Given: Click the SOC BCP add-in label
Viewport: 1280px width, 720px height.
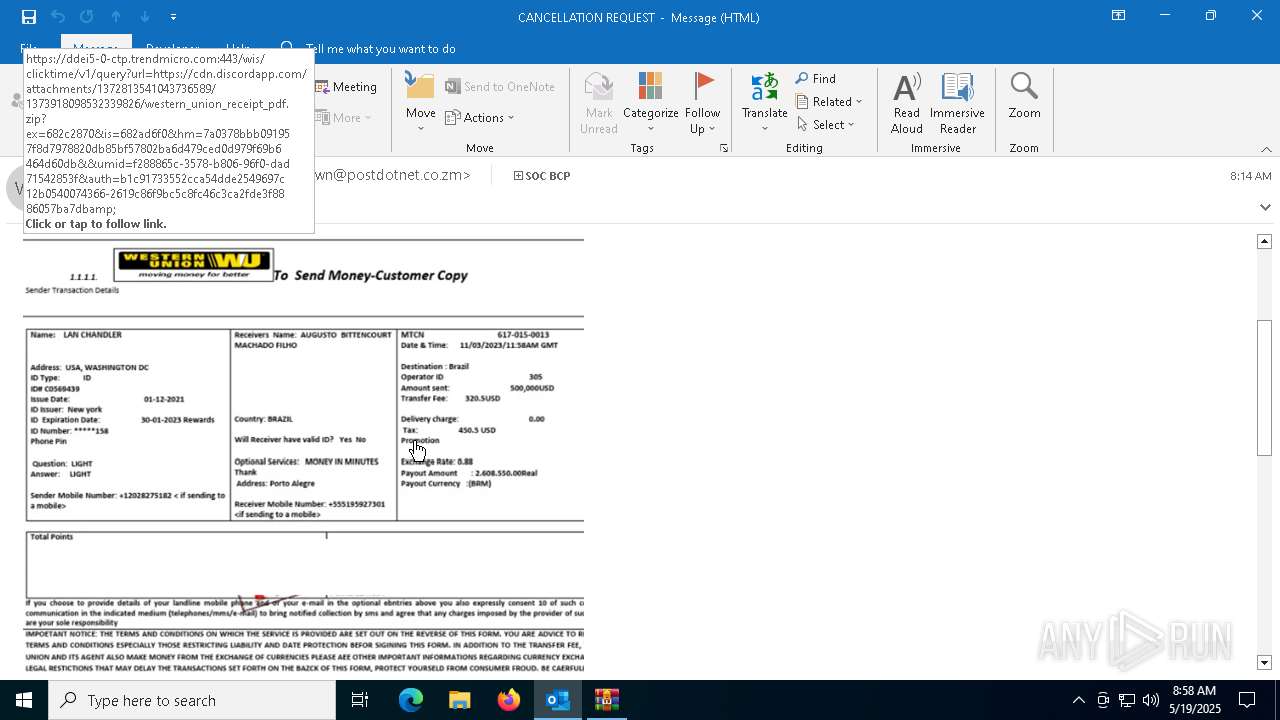Looking at the screenshot, I should click(541, 176).
